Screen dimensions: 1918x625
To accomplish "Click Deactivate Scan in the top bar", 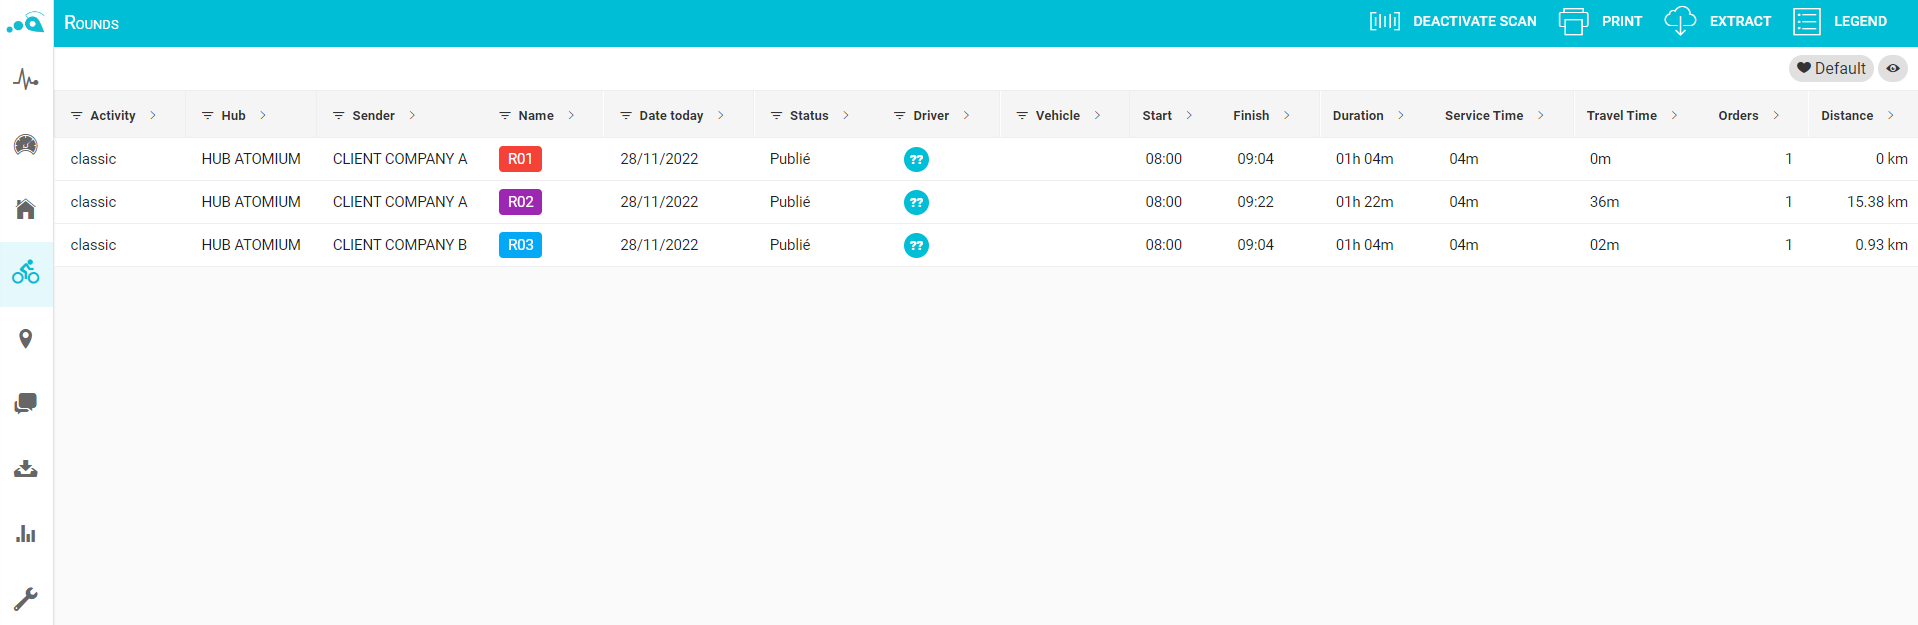I will (x=1453, y=21).
